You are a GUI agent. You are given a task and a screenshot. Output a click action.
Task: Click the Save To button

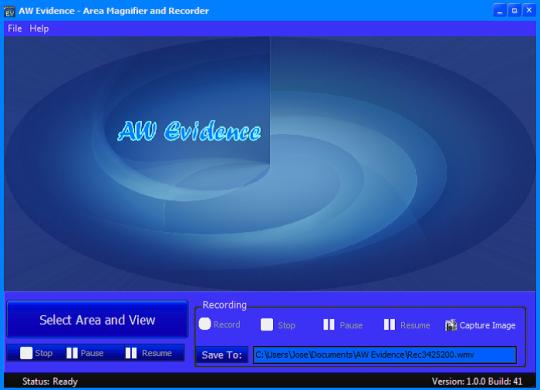[x=222, y=355]
